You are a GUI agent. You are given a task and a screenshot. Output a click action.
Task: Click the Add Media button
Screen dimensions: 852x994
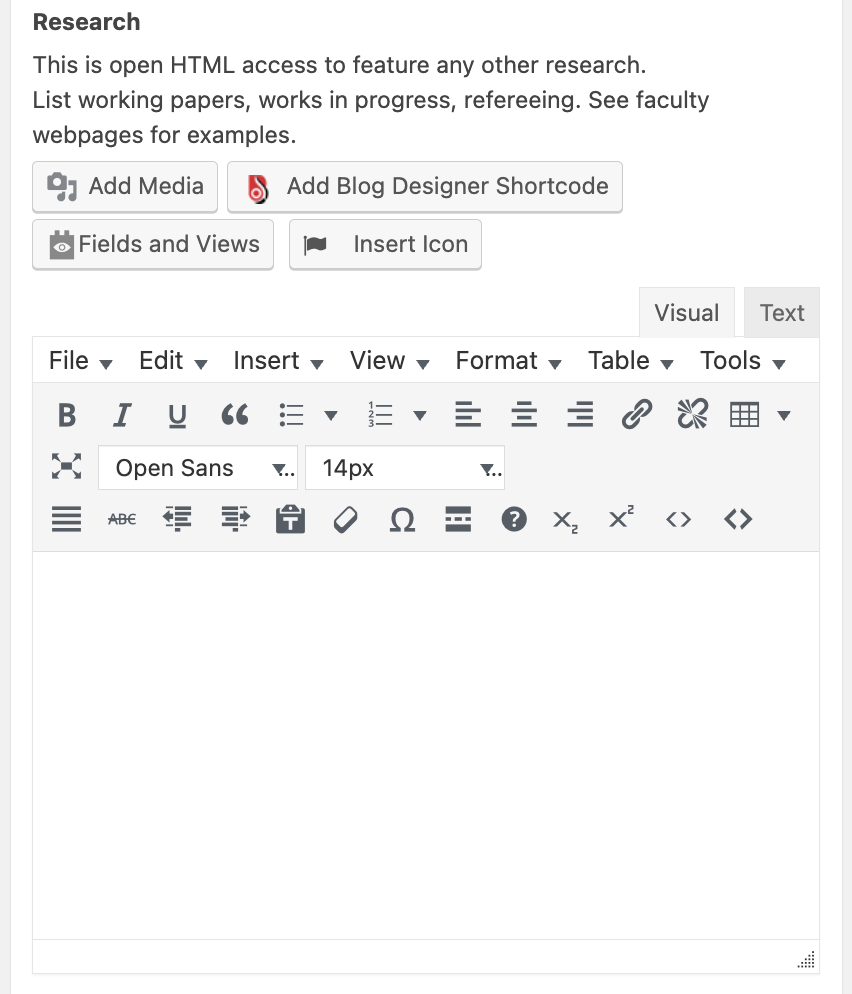click(x=125, y=186)
